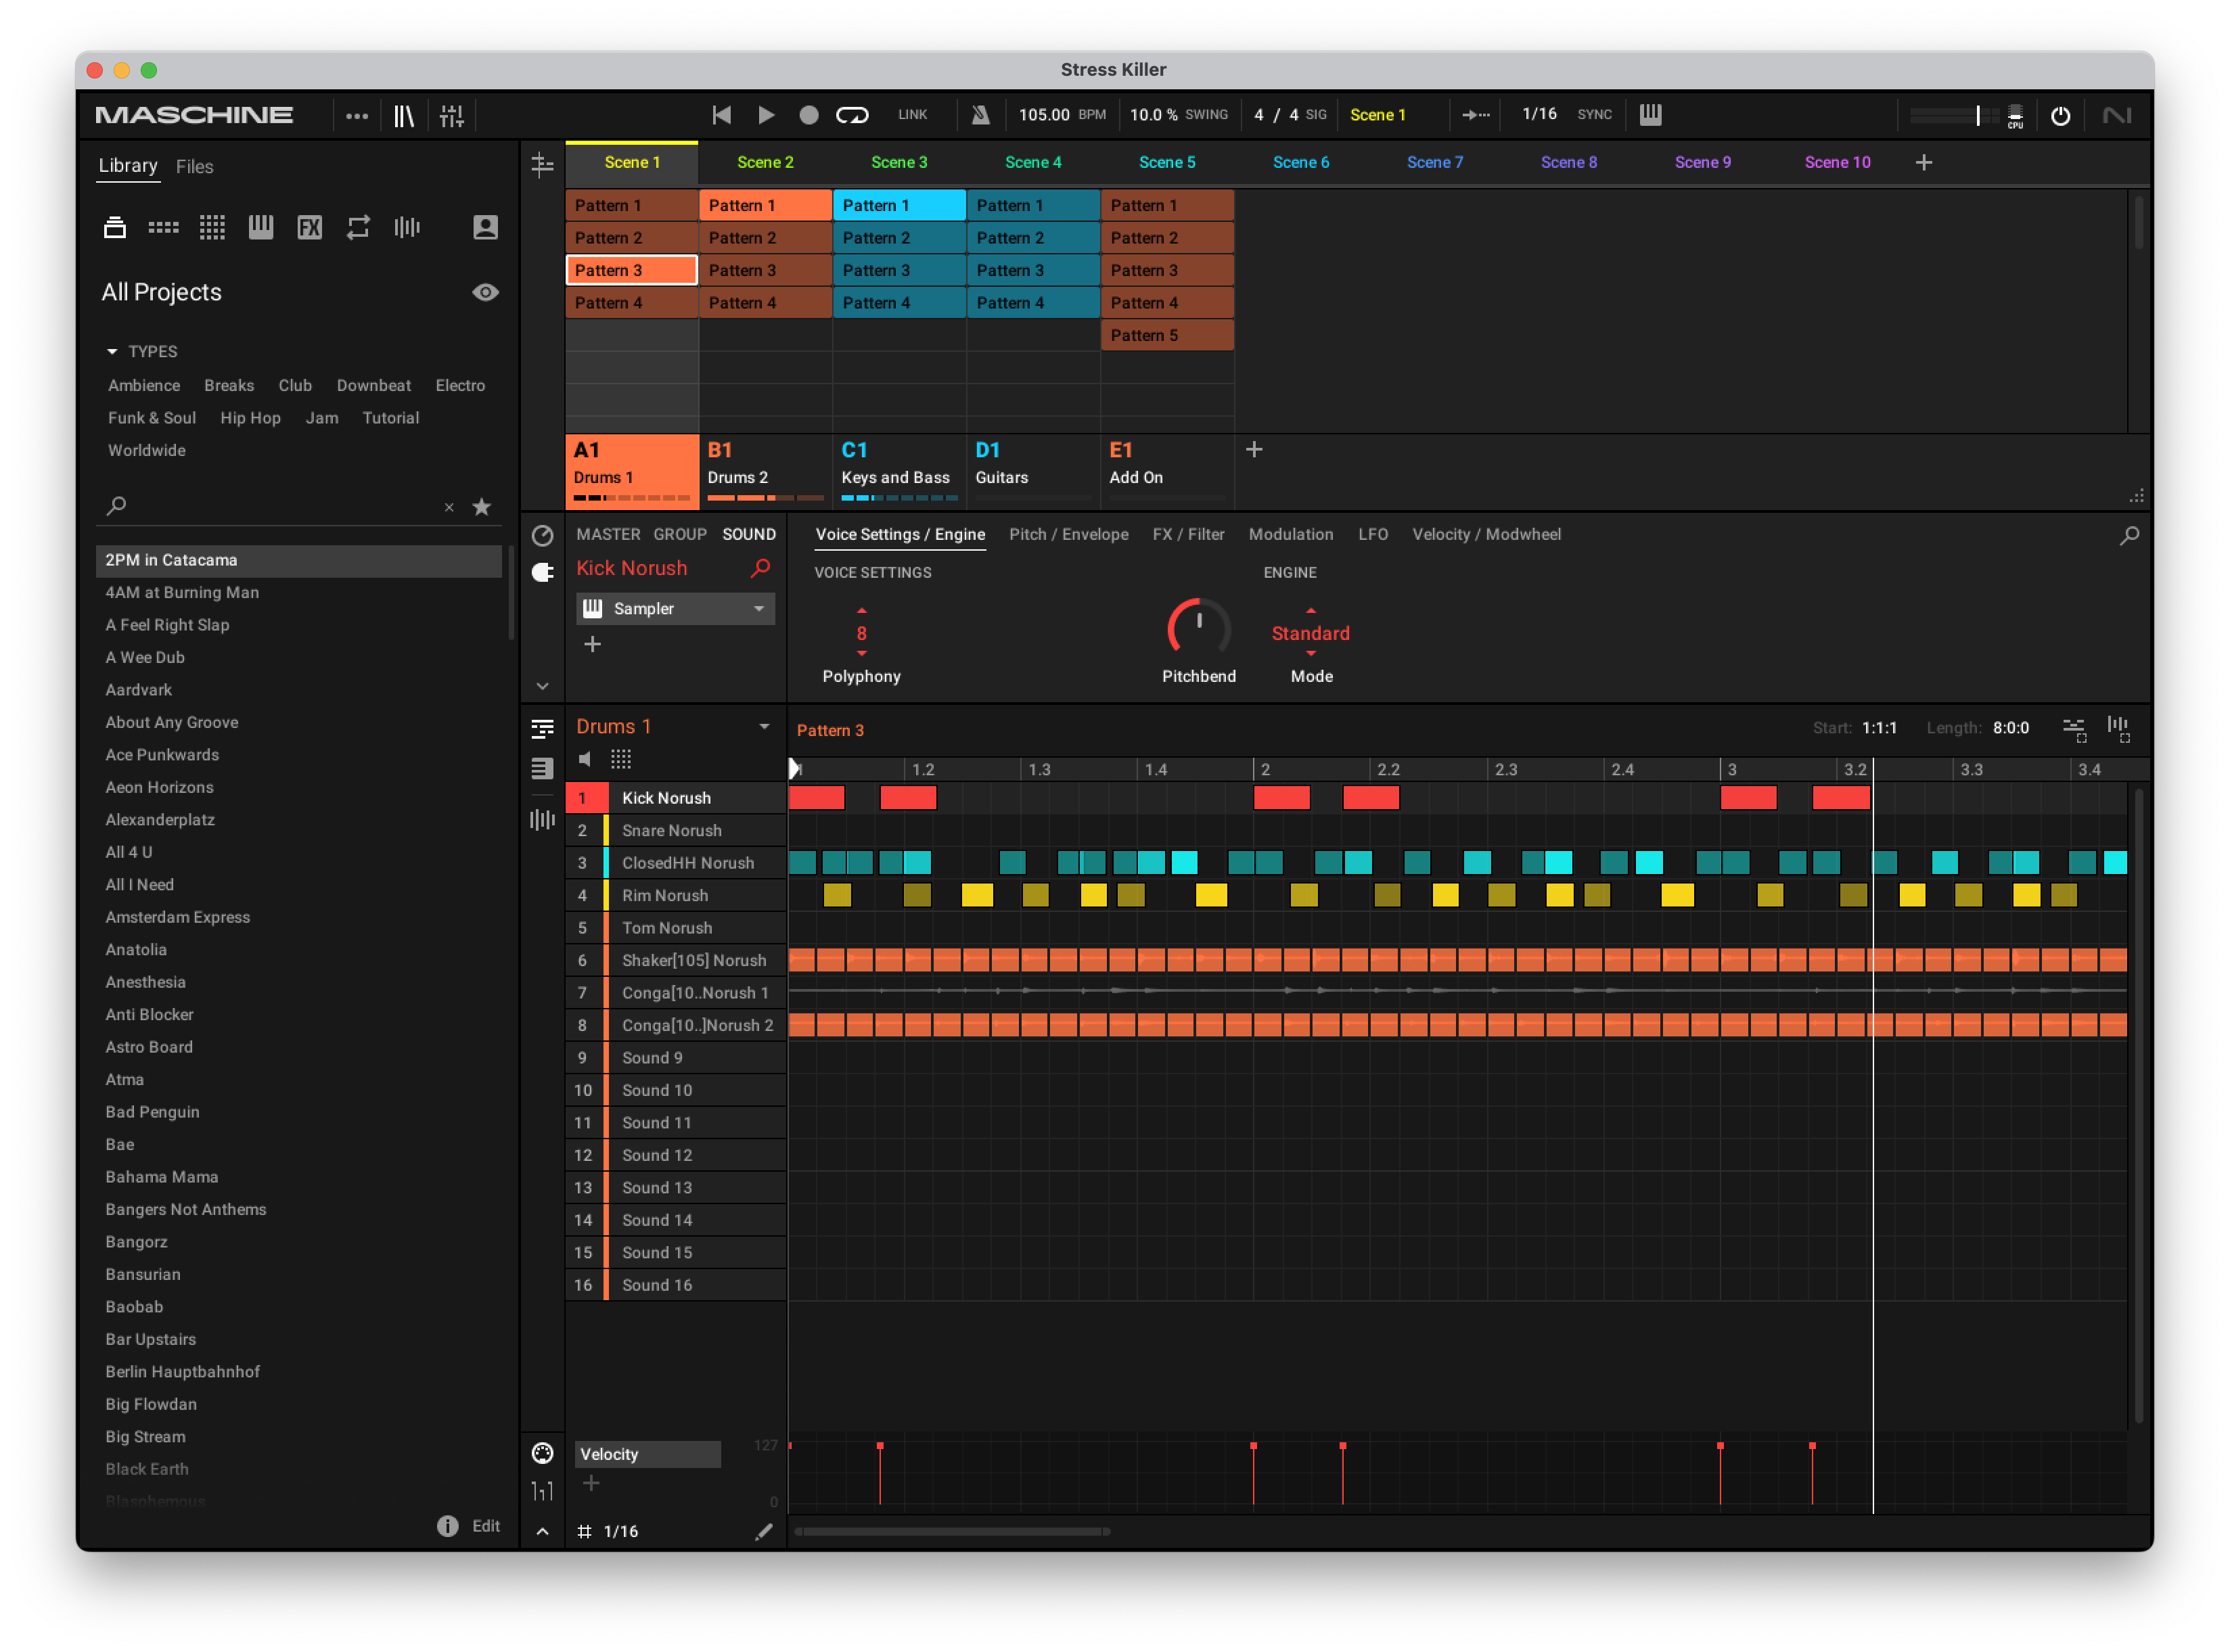This screenshot has height=1652, width=2230.
Task: Open the LFO page
Action: tap(1373, 535)
